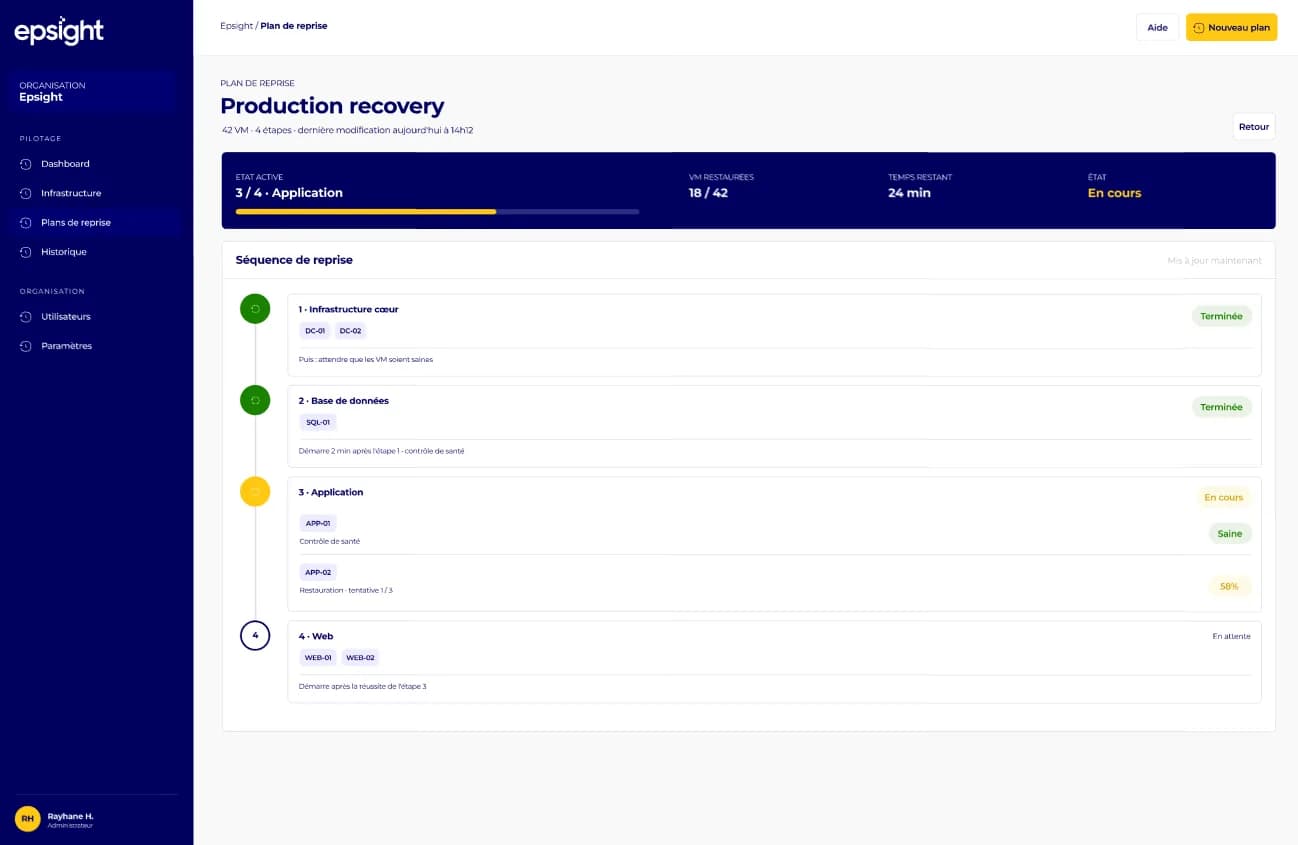Click the Contrôle de santé text under APP-01
Viewport: 1298px width, 845px height.
tap(330, 542)
